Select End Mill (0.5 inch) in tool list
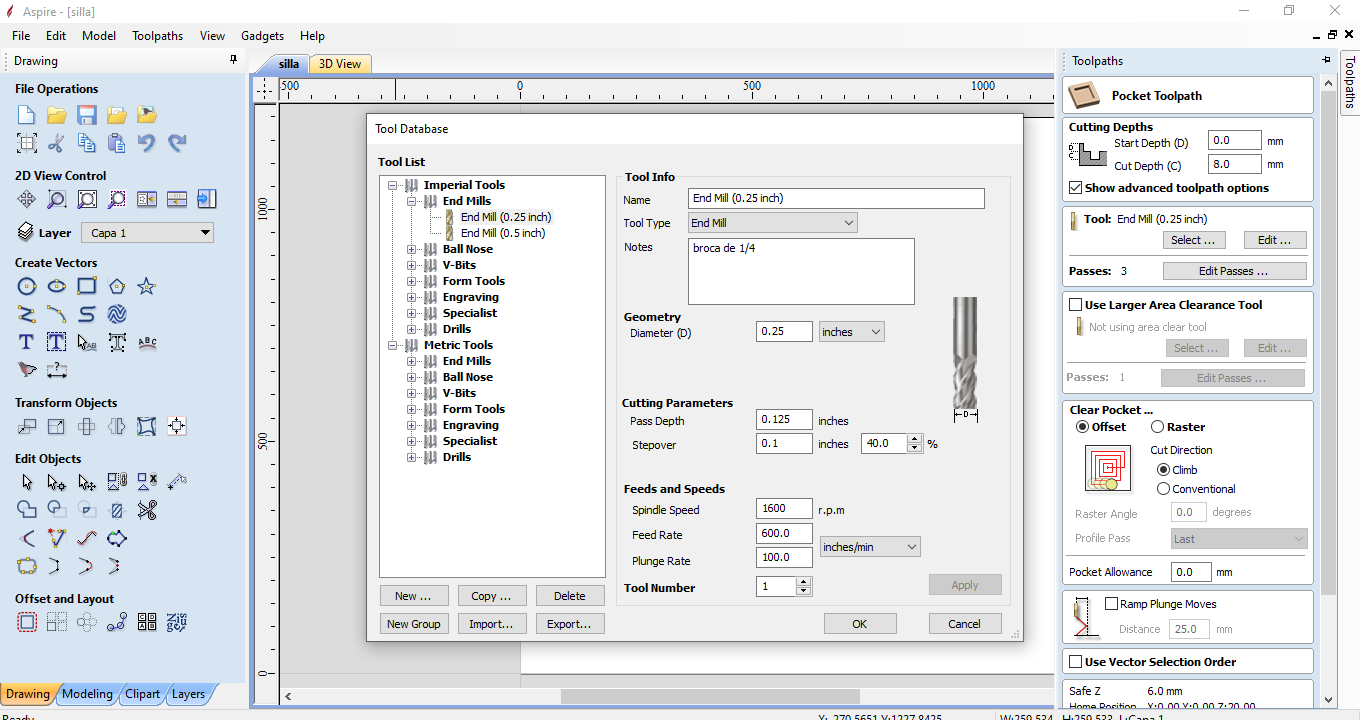Image resolution: width=1360 pixels, height=720 pixels. click(503, 233)
